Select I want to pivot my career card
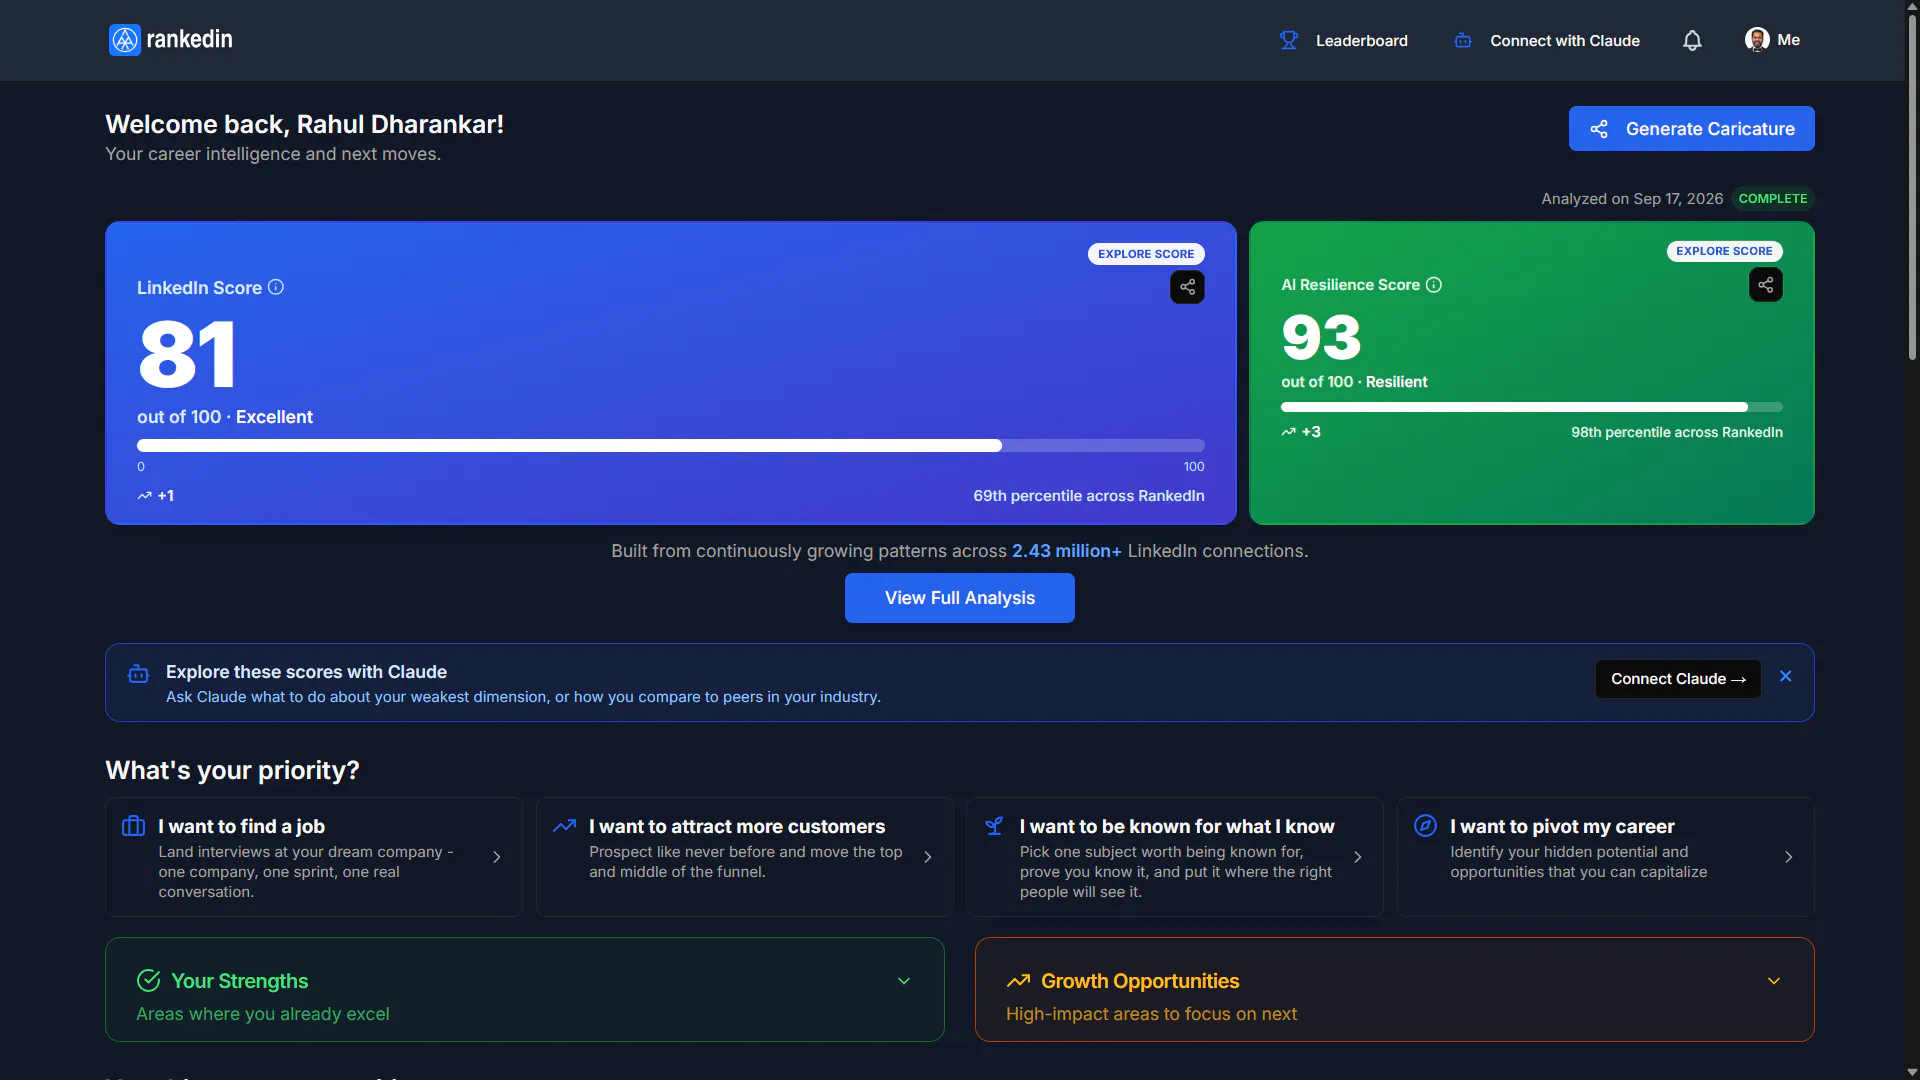Screen dimensions: 1920x1080 pyautogui.click(x=1606, y=857)
